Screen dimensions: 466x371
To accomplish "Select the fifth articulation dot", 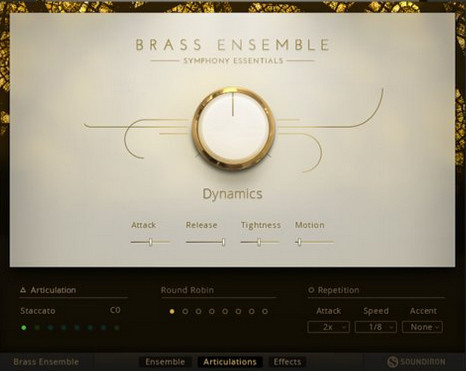I will click(x=77, y=328).
